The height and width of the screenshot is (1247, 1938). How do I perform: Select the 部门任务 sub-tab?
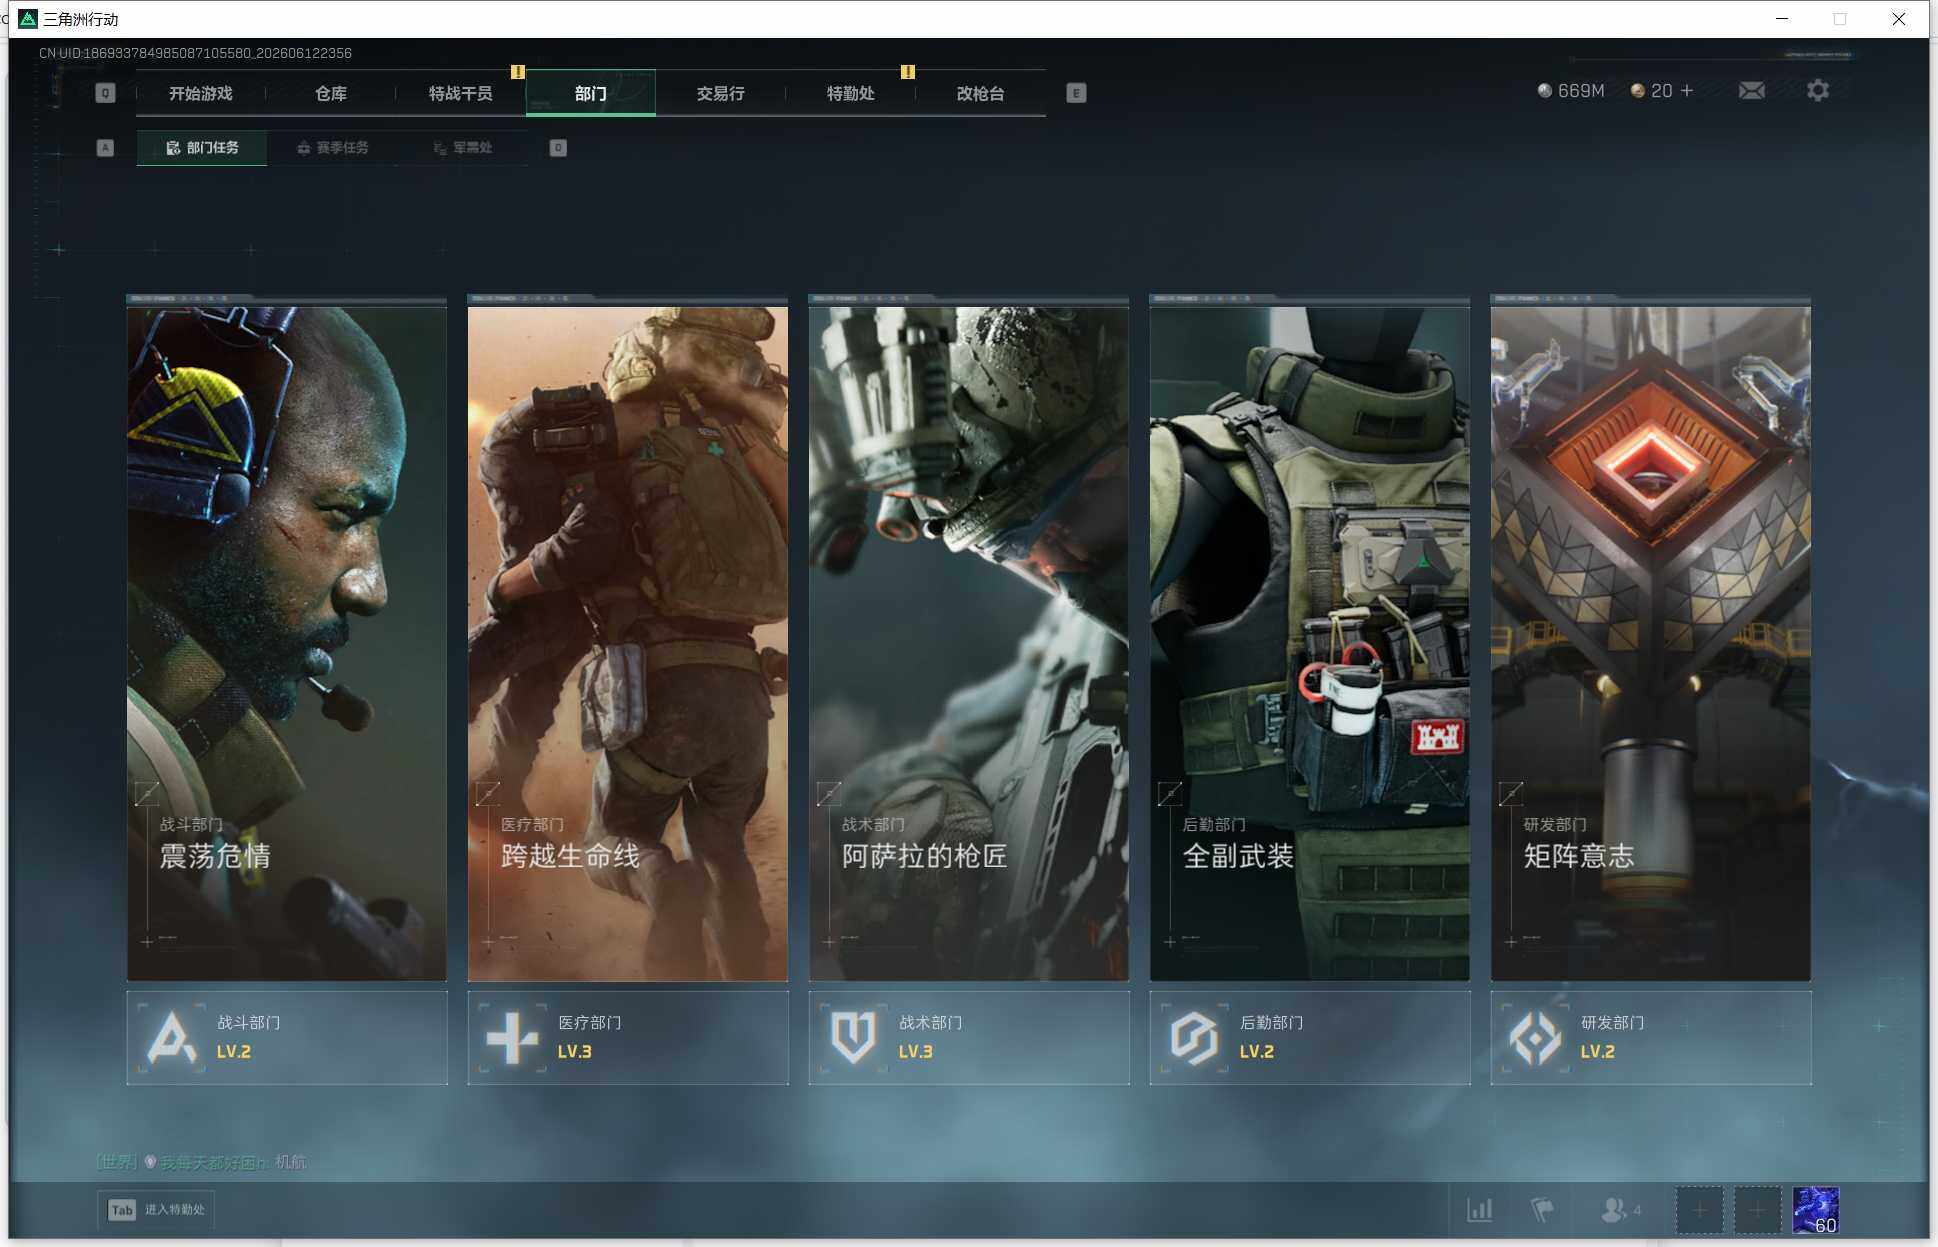point(202,147)
